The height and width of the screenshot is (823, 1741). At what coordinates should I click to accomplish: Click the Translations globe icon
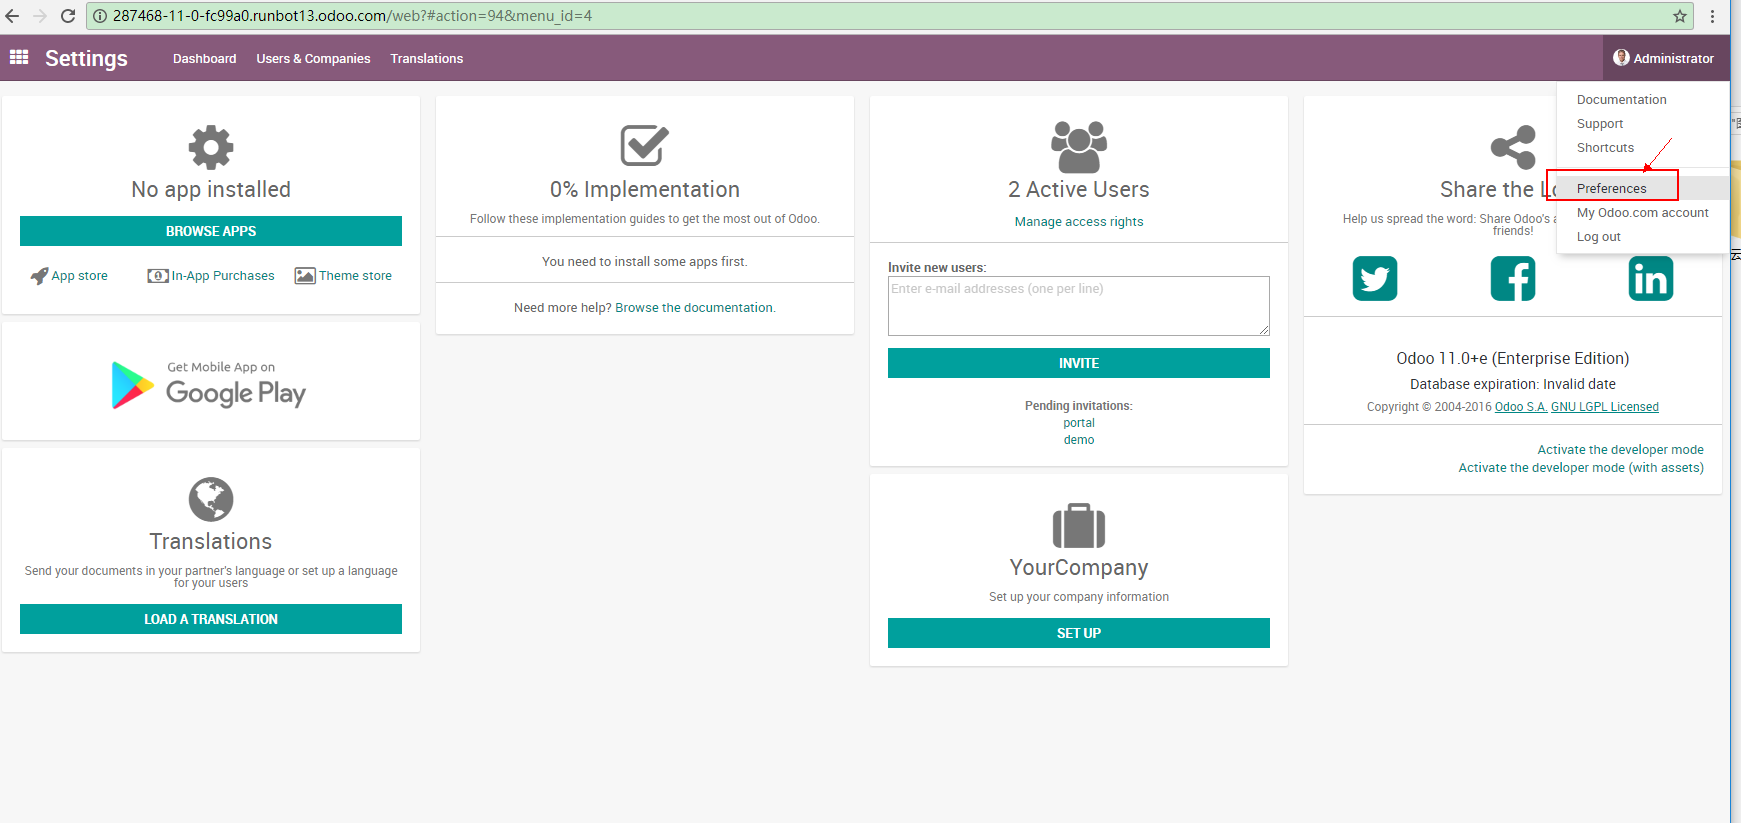click(x=211, y=499)
